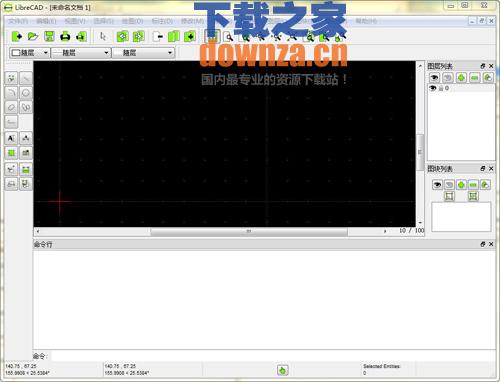Rename the active block
500x382 pixels.
pyautogui.click(x=485, y=184)
